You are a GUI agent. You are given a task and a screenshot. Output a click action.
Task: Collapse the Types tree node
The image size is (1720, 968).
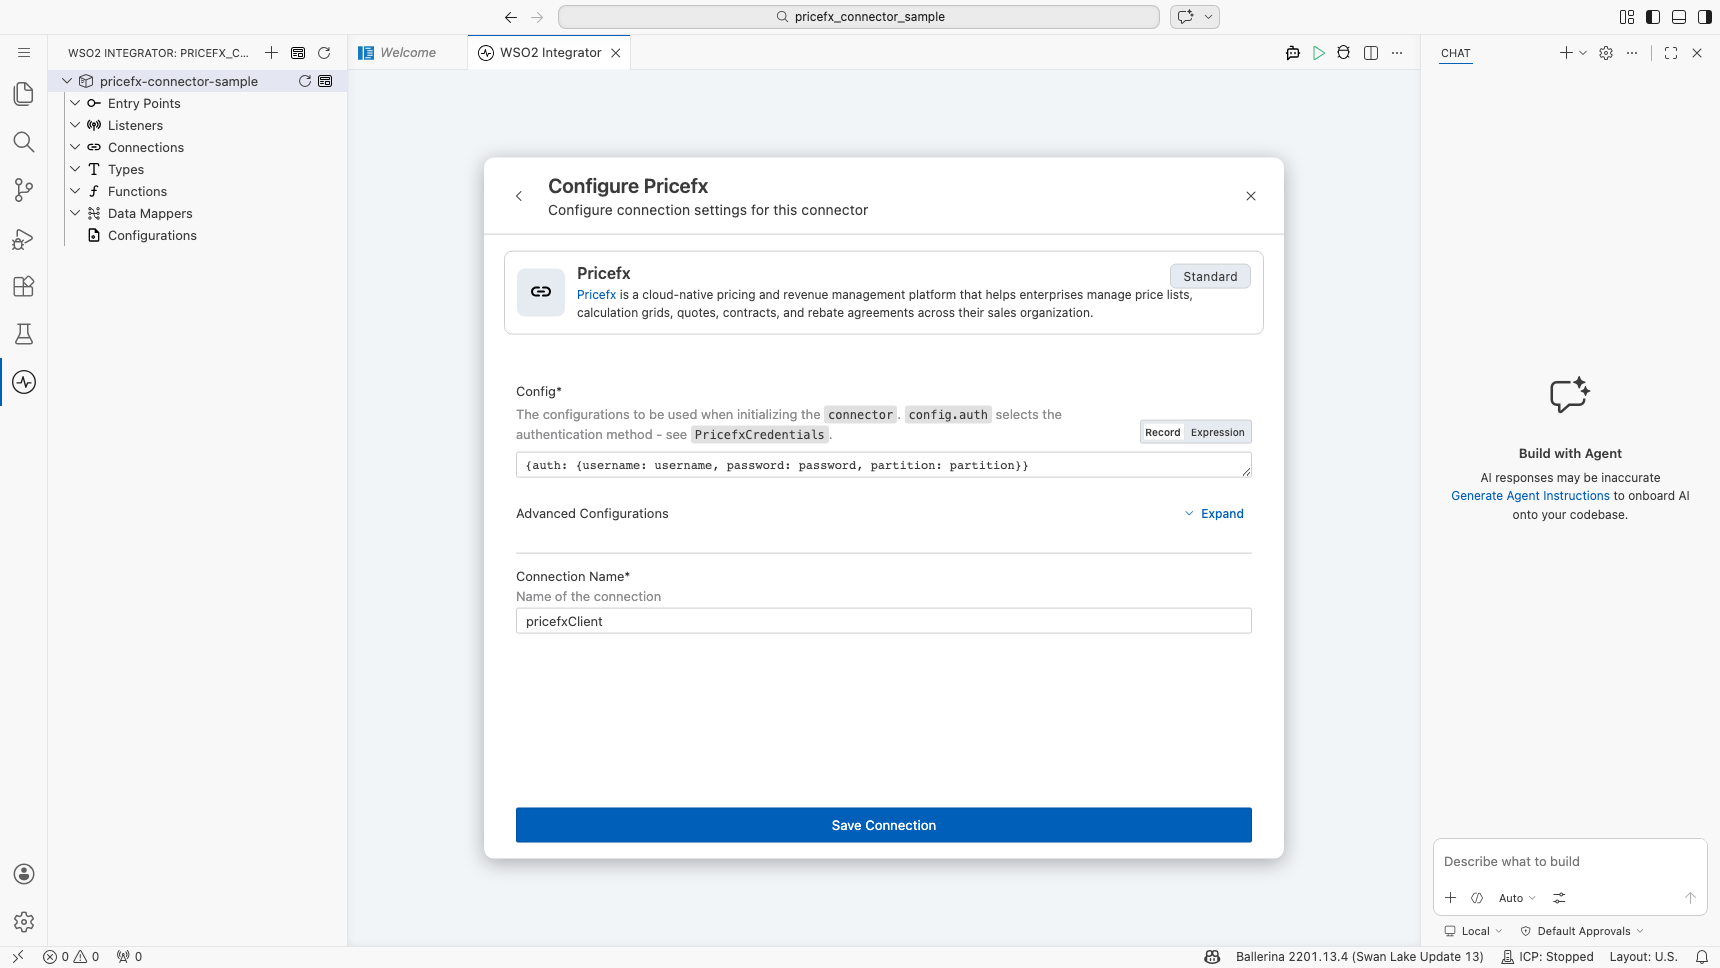coord(75,169)
